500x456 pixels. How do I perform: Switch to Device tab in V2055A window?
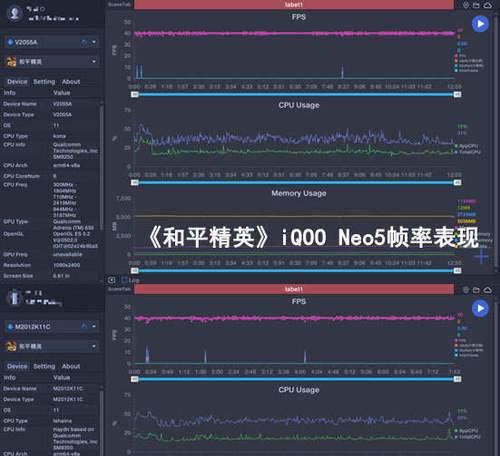(x=17, y=82)
